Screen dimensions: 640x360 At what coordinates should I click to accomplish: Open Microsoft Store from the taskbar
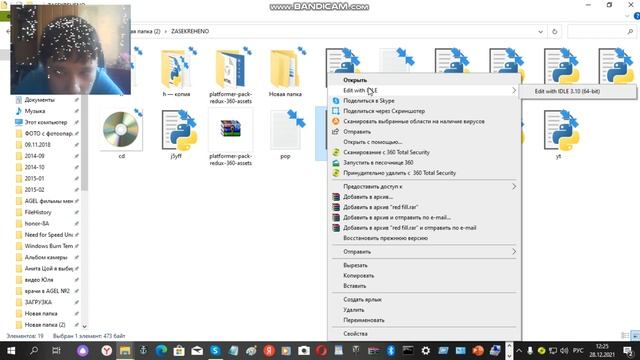179,351
